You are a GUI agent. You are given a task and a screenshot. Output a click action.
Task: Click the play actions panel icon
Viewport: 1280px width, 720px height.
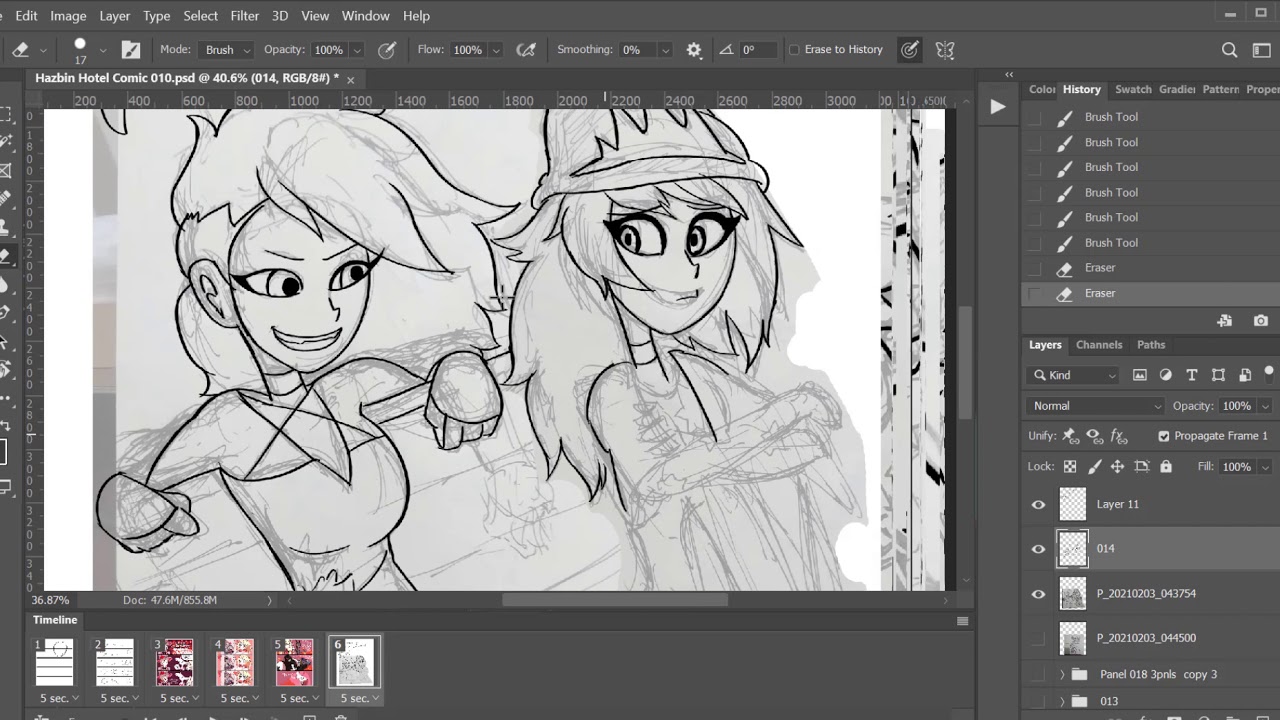tap(997, 107)
